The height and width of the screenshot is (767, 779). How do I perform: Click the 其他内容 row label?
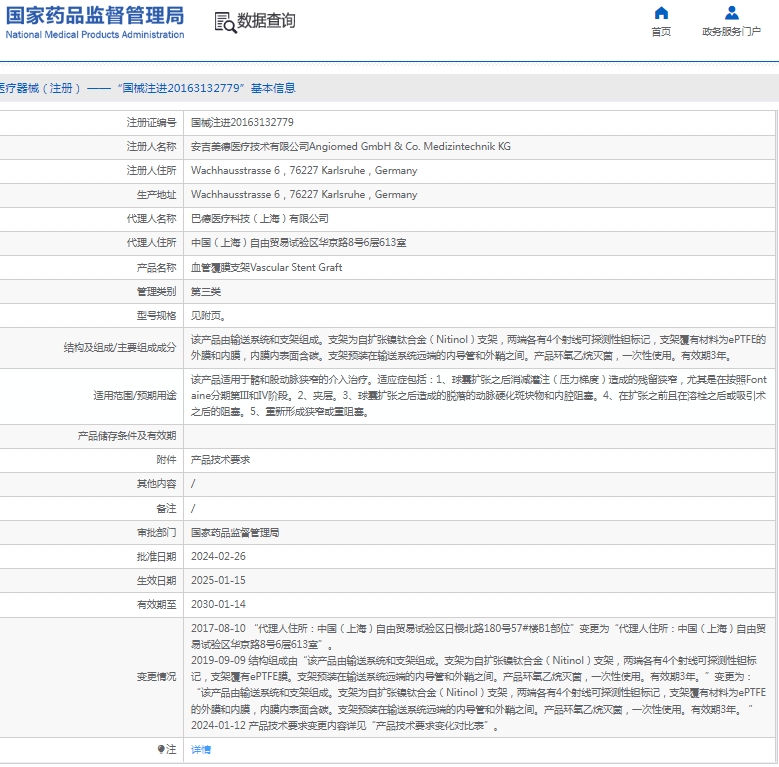coord(156,483)
